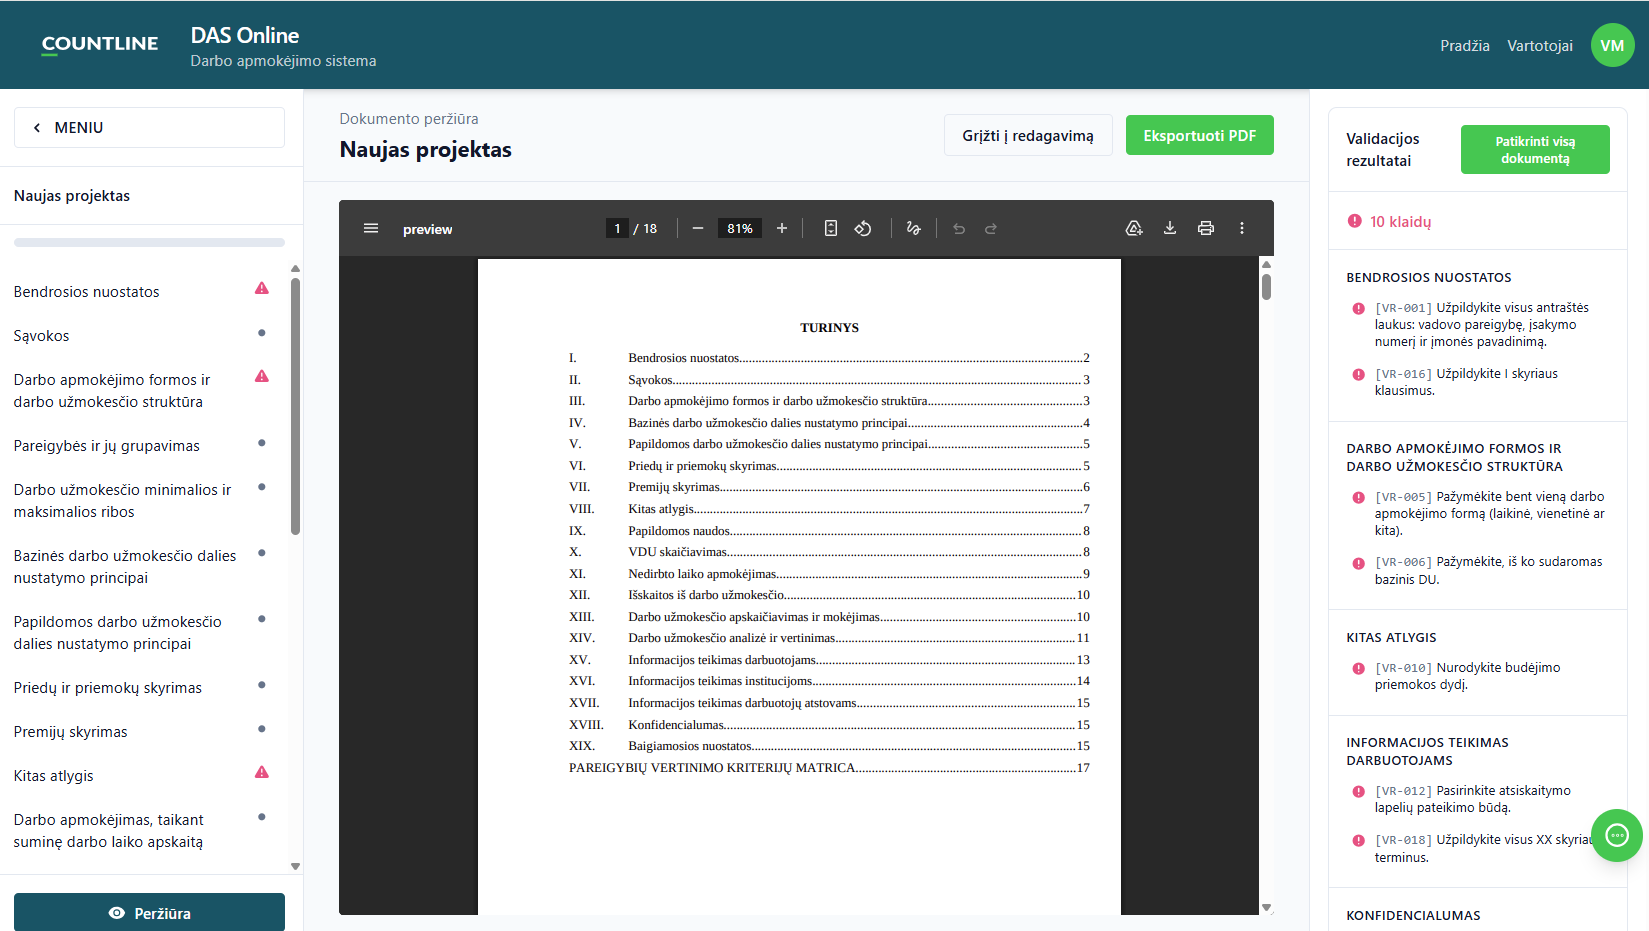Click the fit to page icon

(831, 228)
